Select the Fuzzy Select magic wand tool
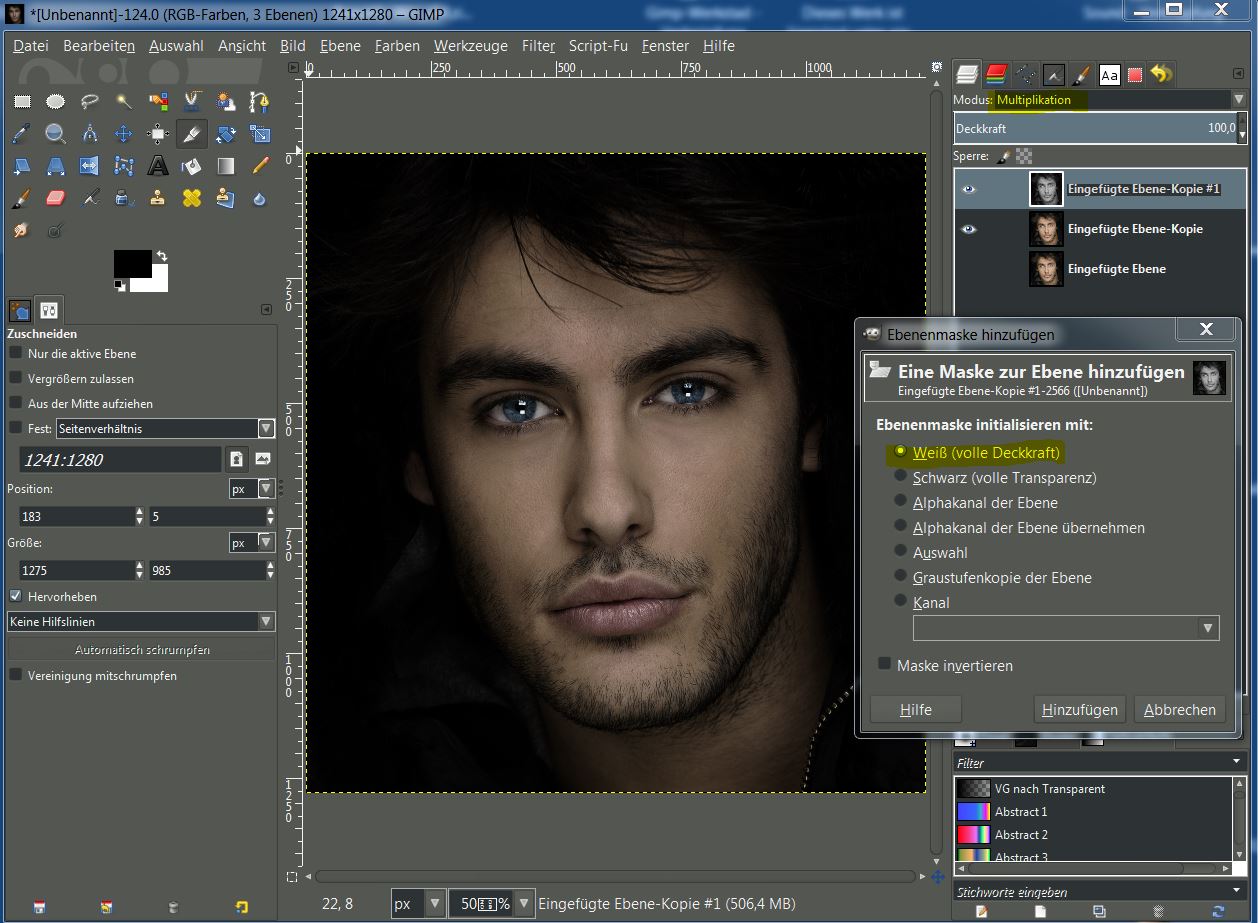This screenshot has height=923, width=1258. click(x=124, y=101)
